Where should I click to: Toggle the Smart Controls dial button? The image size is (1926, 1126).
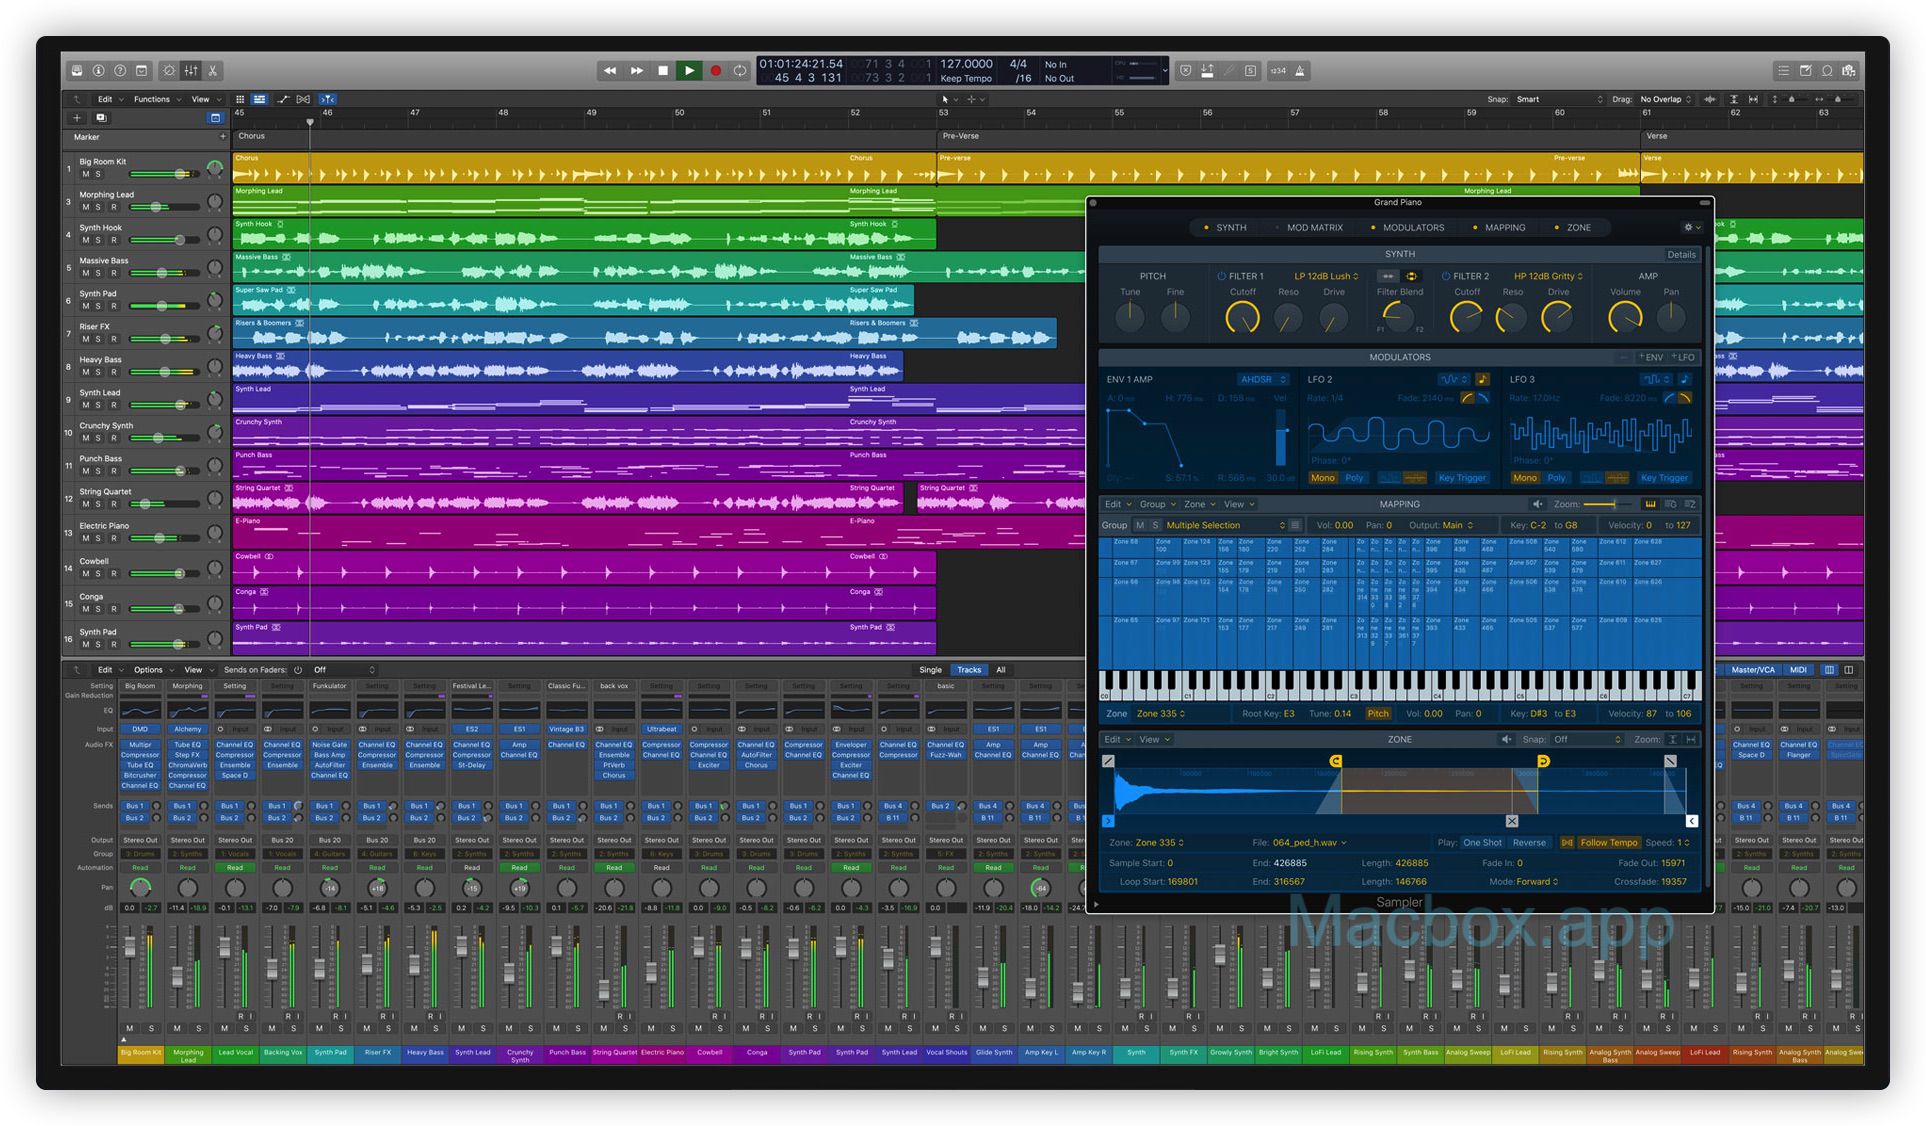point(168,71)
